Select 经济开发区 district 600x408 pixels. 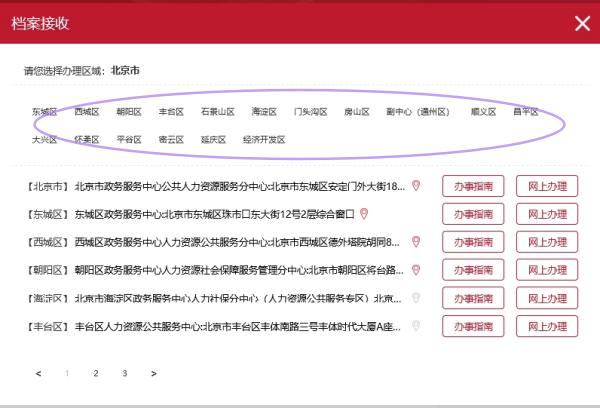[264, 140]
